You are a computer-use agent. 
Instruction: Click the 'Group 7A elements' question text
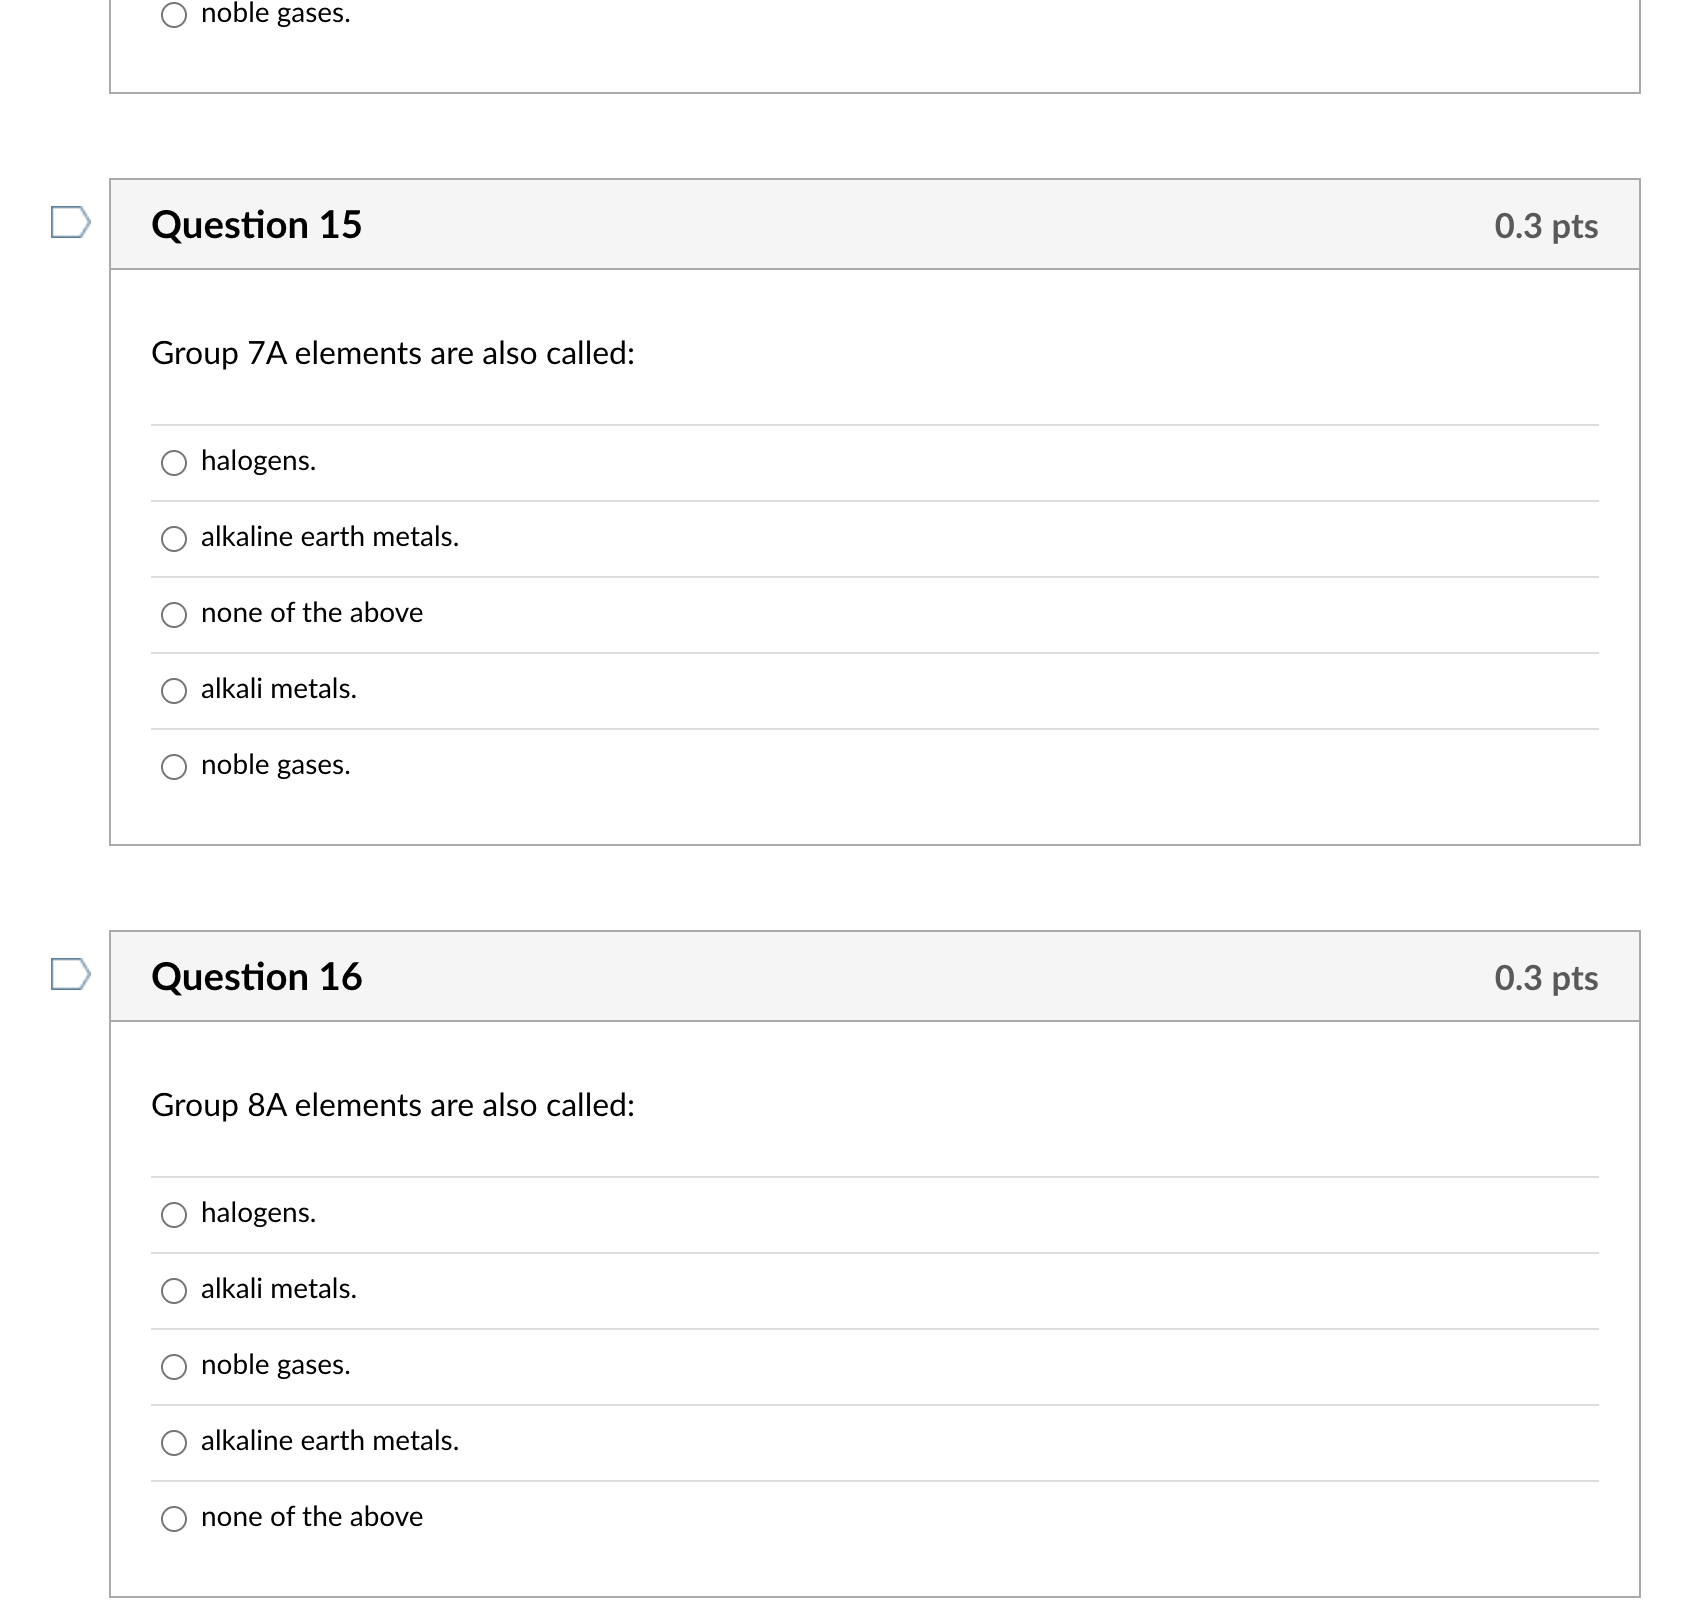point(393,354)
